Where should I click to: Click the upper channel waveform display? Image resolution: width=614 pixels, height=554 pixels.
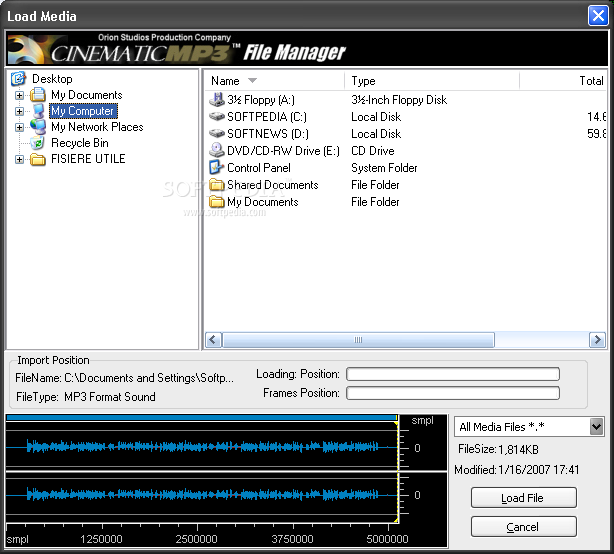pyautogui.click(x=202, y=447)
